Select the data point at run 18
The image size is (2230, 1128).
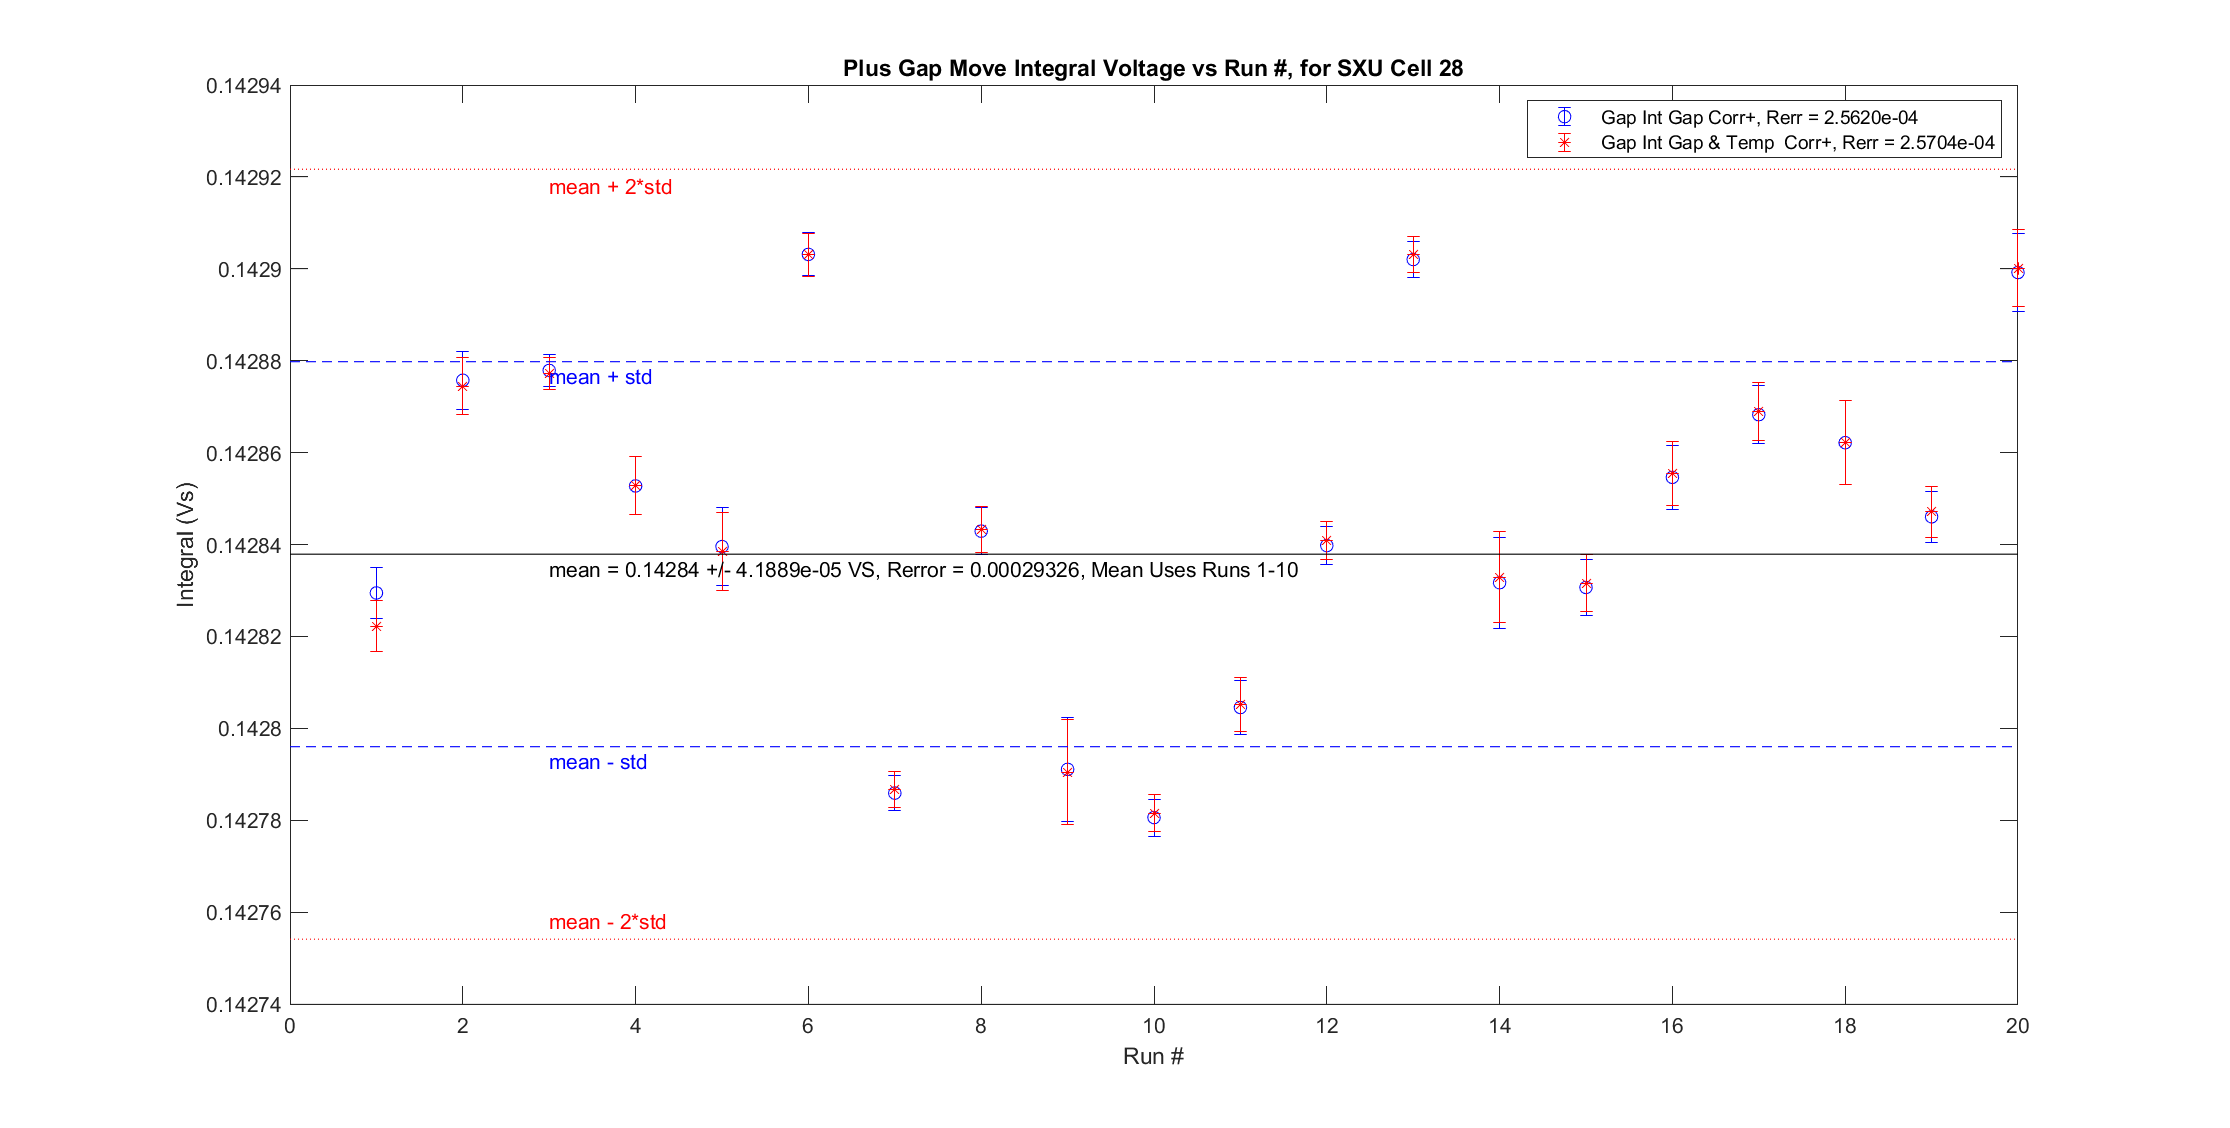tap(1845, 443)
